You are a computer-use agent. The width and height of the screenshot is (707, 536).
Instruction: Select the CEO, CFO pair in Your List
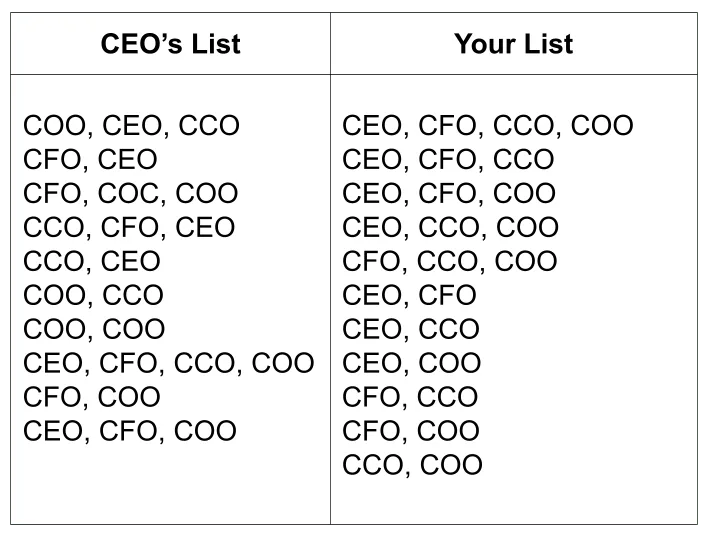(x=409, y=295)
